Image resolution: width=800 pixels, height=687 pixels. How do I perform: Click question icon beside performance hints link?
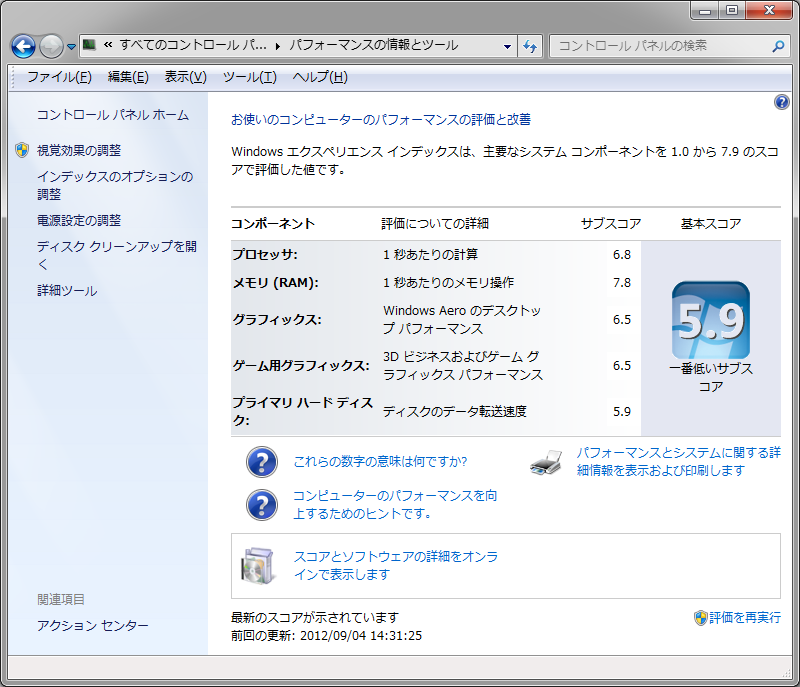tap(262, 505)
